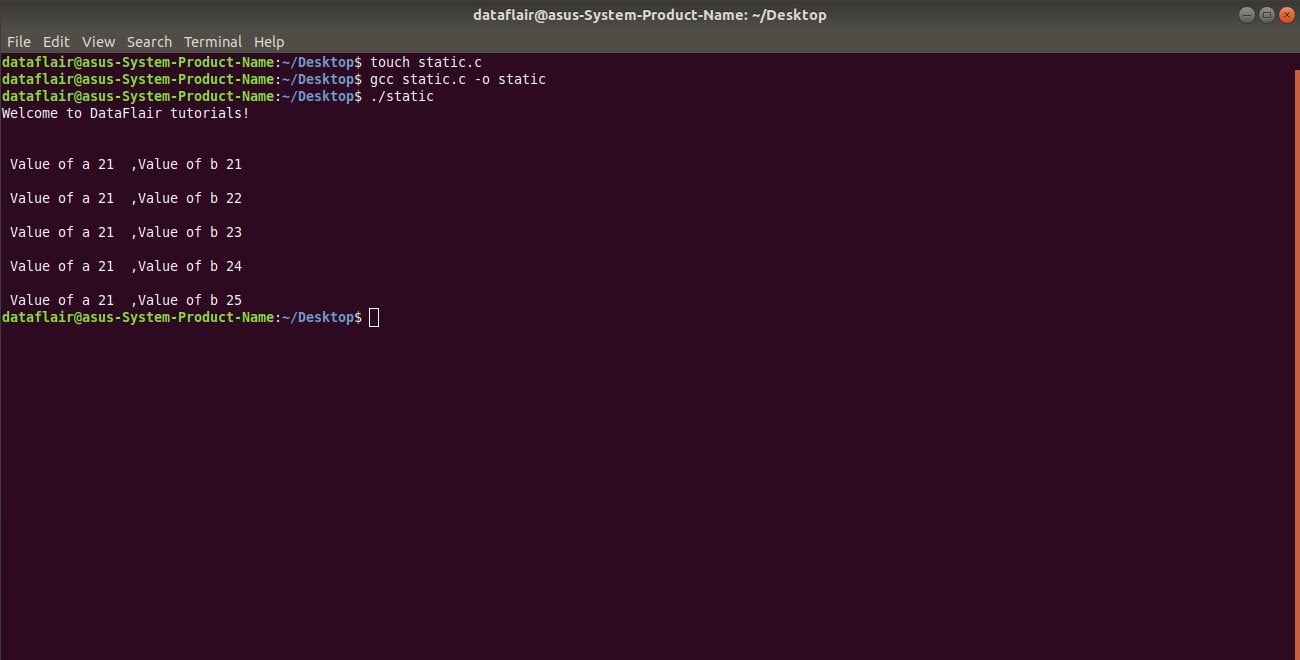1300x660 pixels.
Task: Click the orange close window icon
Action: pos(1285,14)
